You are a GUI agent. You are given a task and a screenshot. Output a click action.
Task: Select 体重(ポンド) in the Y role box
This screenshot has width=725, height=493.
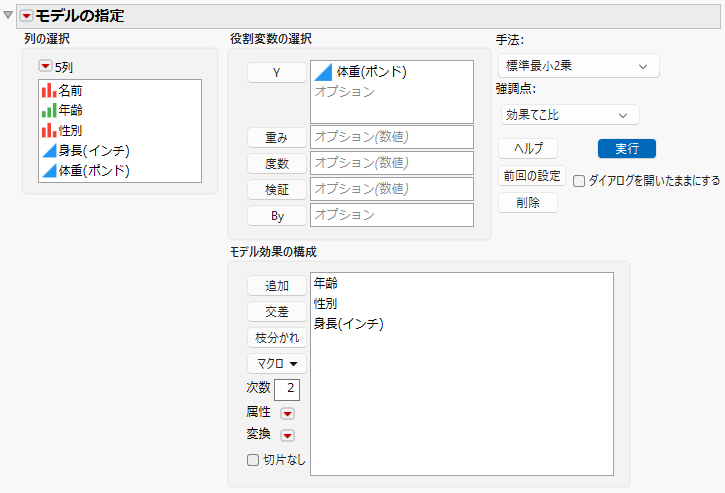[392, 72]
